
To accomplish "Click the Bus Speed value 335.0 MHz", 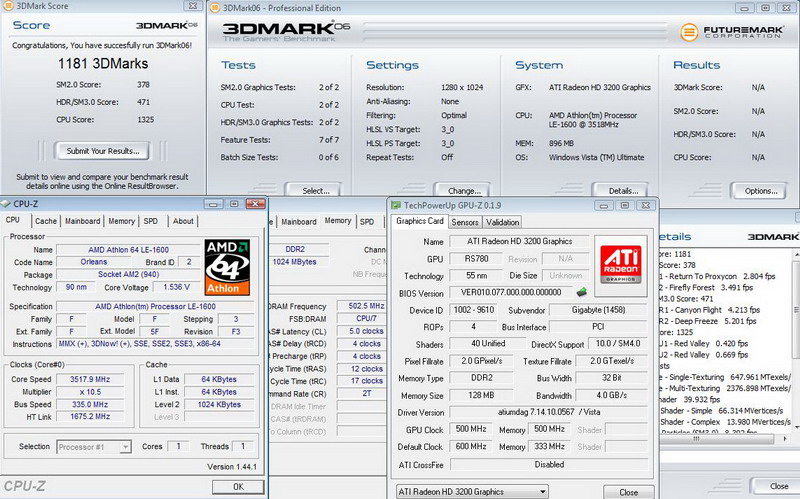I will point(90,405).
